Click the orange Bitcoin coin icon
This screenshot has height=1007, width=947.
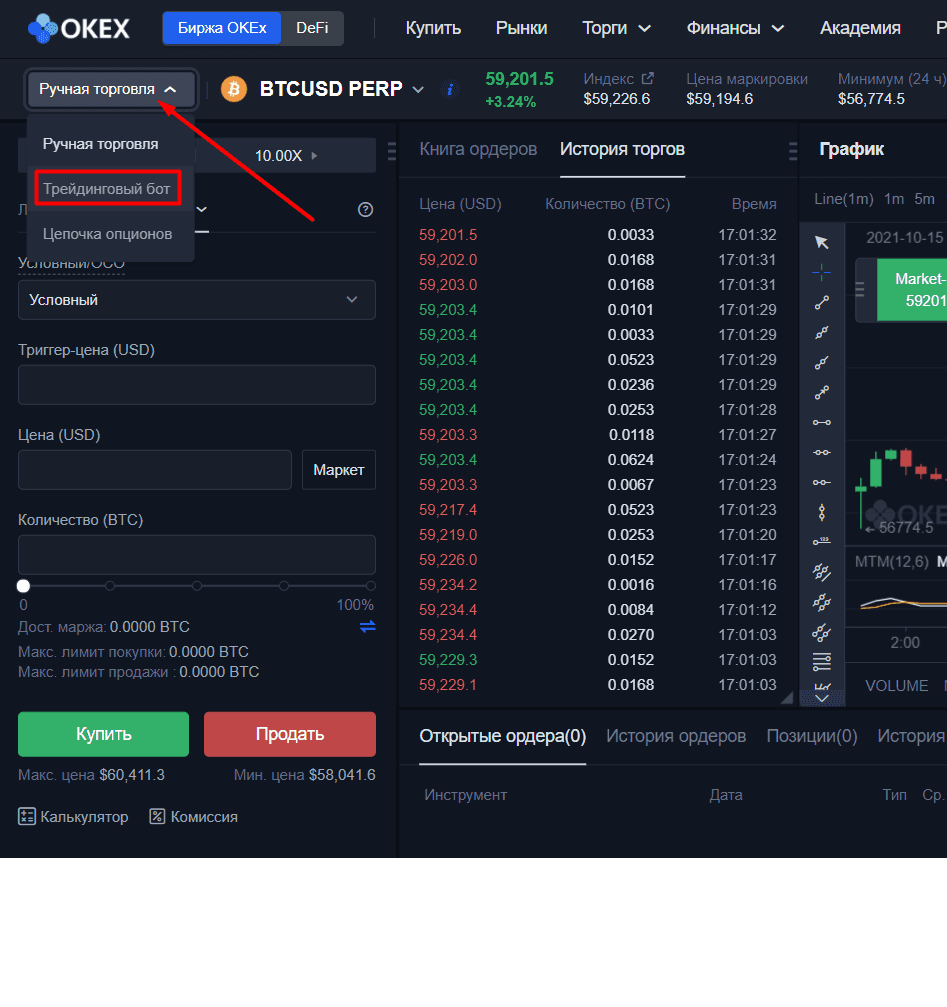tap(234, 89)
